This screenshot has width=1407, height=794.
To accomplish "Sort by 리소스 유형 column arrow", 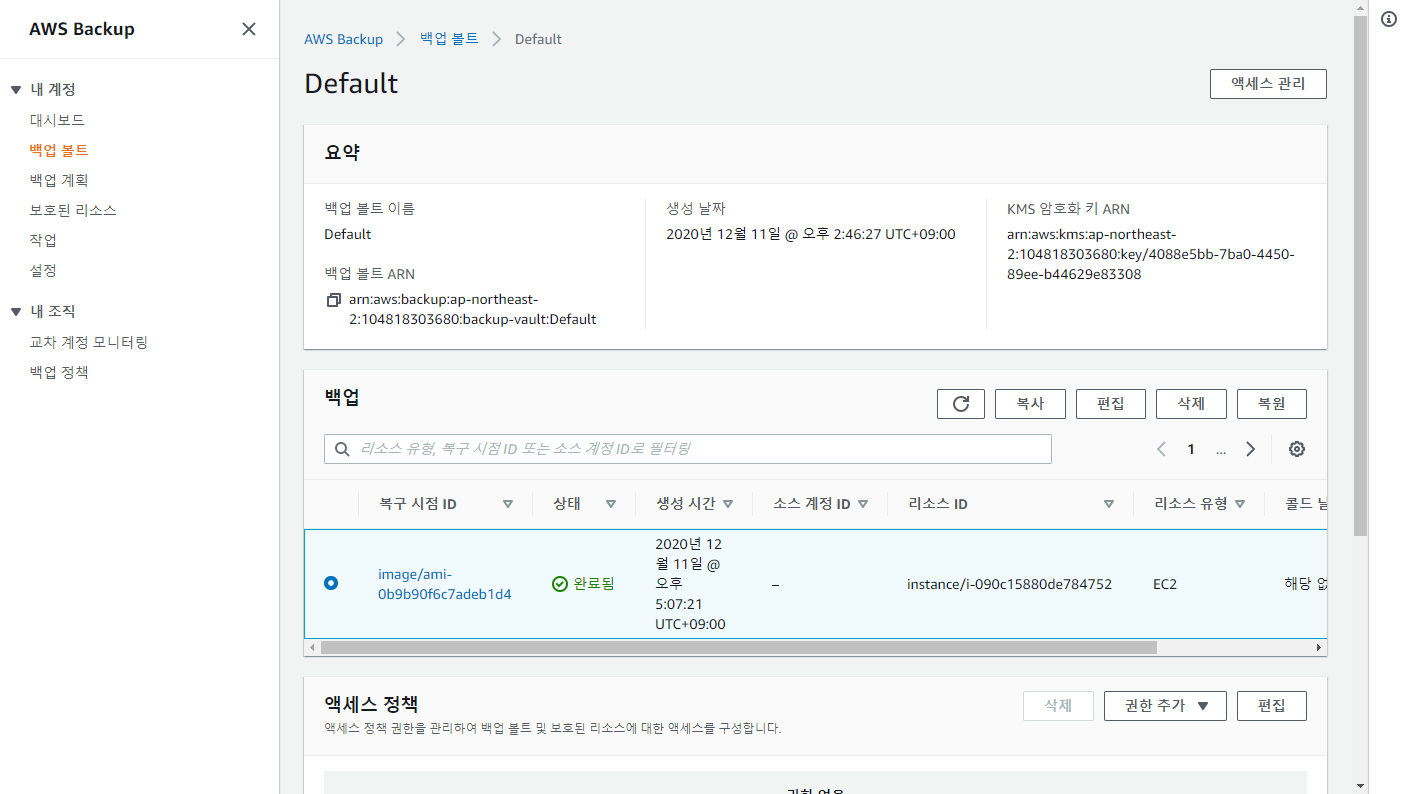I will [1240, 504].
